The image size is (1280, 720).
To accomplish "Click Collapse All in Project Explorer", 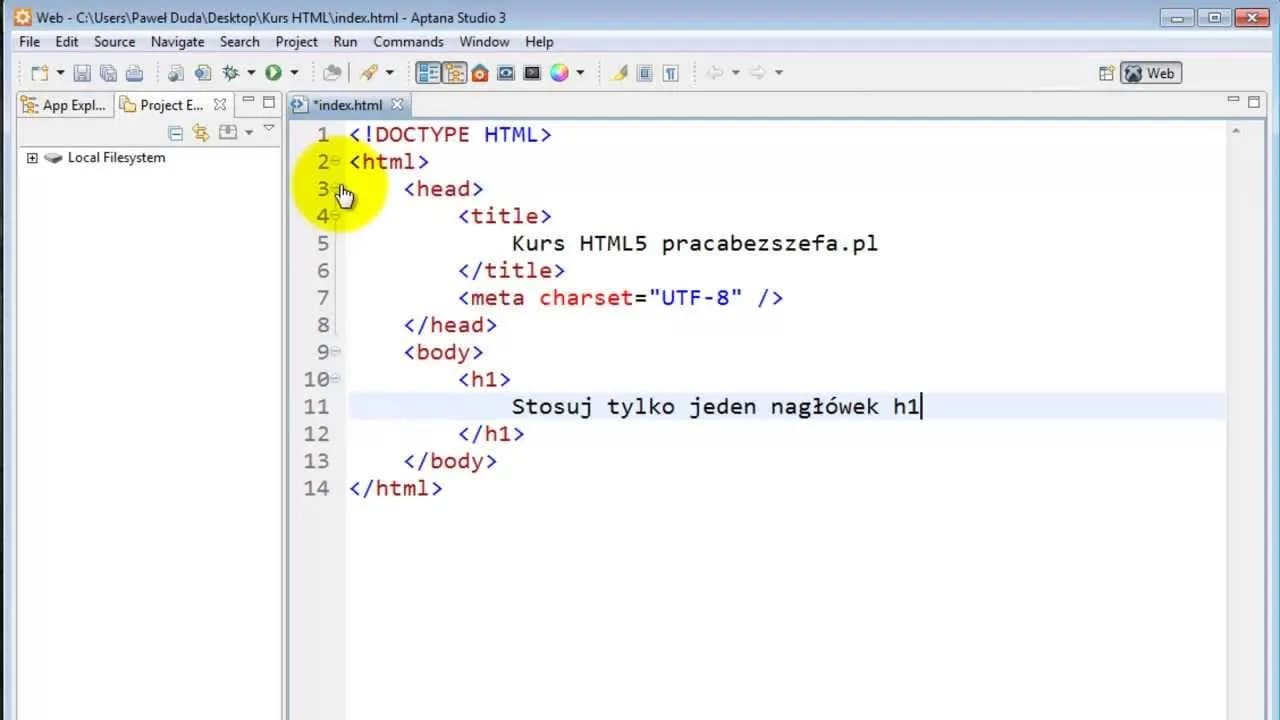I will pos(176,133).
